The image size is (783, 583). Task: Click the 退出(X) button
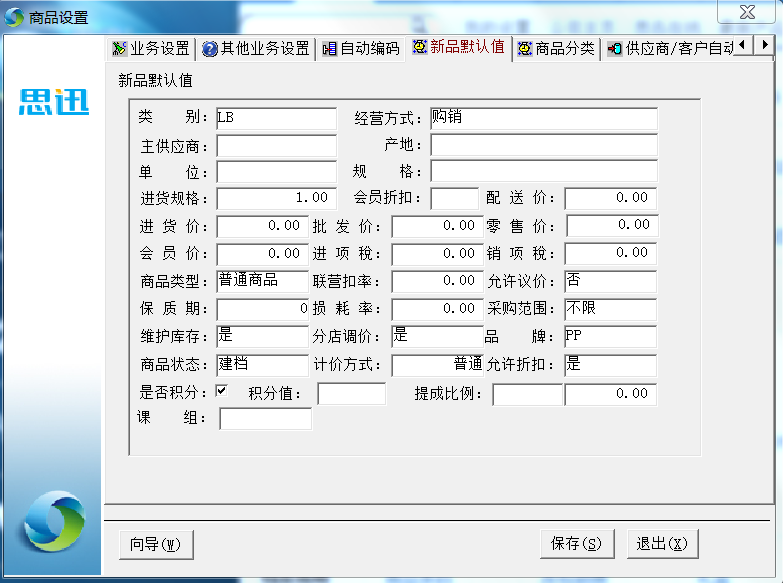coord(662,544)
